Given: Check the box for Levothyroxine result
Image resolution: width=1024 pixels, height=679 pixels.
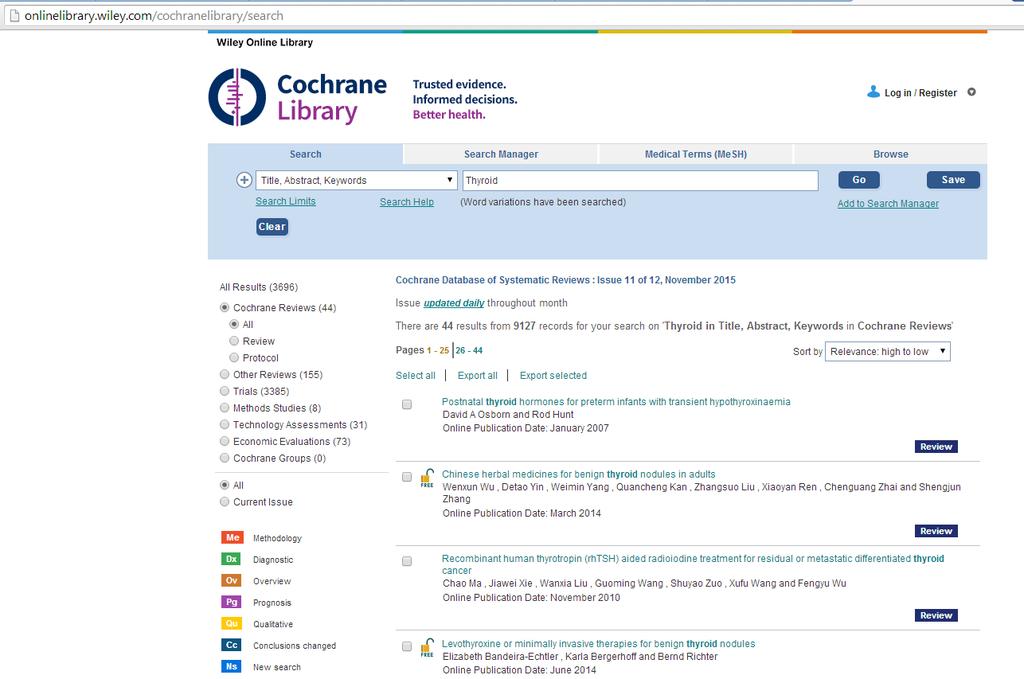Looking at the screenshot, I should pos(407,646).
